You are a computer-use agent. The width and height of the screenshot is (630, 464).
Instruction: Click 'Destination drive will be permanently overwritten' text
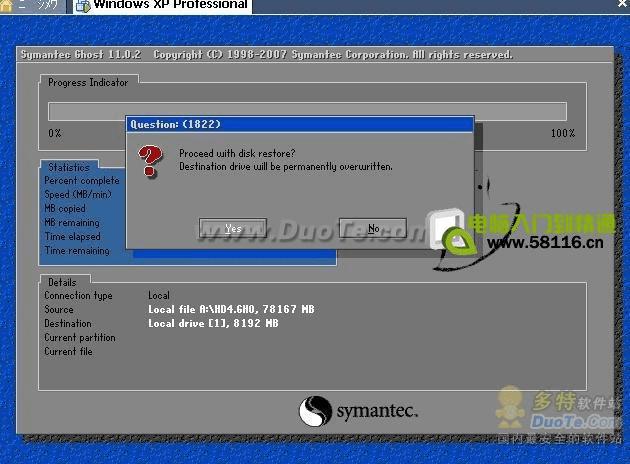286,166
